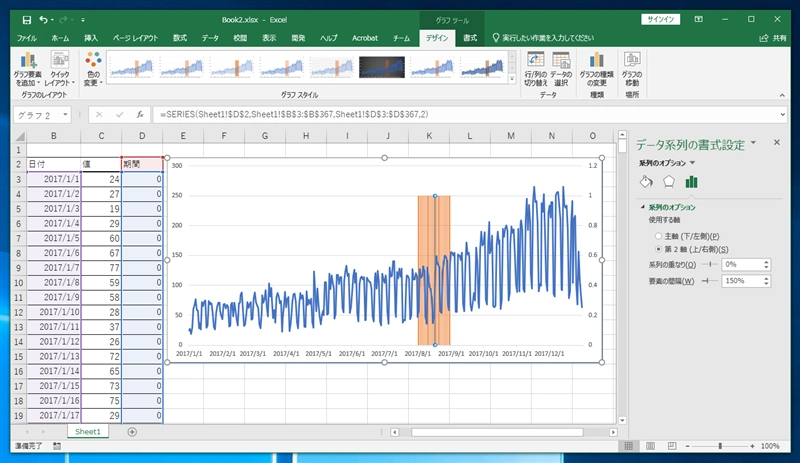Select Fill & Line paint bucket icon
The width and height of the screenshot is (800, 463).
point(646,182)
